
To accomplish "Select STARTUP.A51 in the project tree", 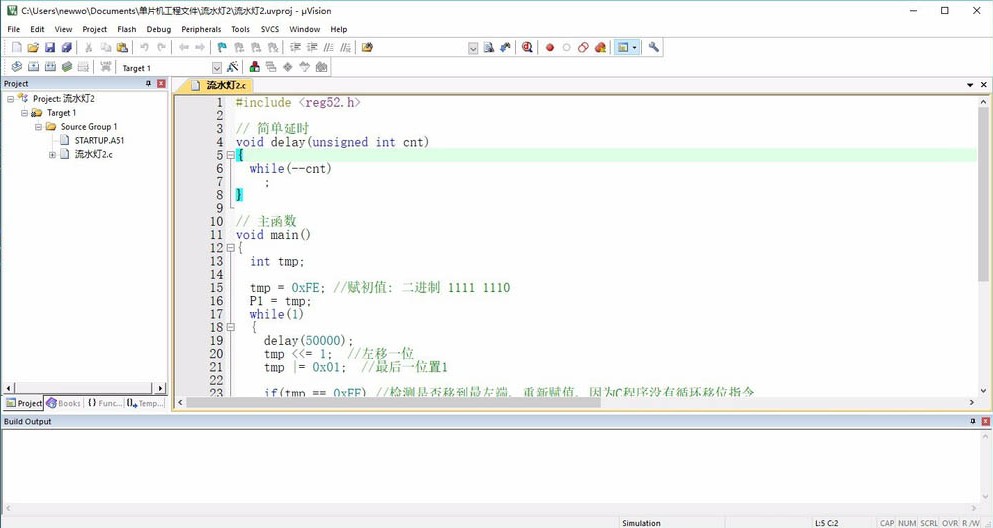I will (x=99, y=141).
